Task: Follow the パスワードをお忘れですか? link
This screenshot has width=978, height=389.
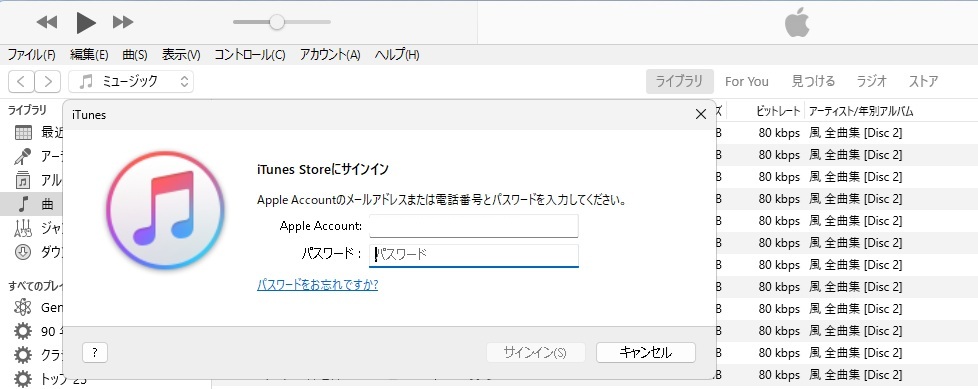Action: (x=317, y=285)
